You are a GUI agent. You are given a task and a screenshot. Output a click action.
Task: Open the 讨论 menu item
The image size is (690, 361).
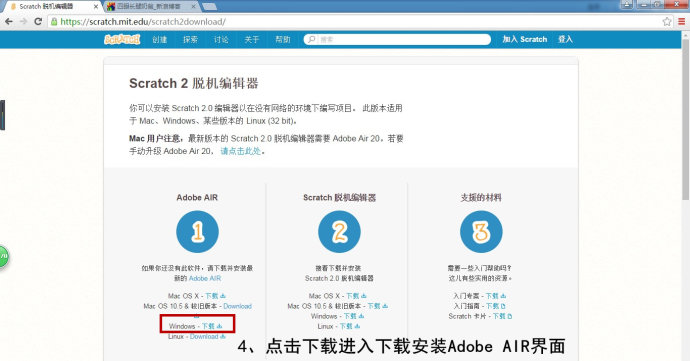(x=221, y=39)
